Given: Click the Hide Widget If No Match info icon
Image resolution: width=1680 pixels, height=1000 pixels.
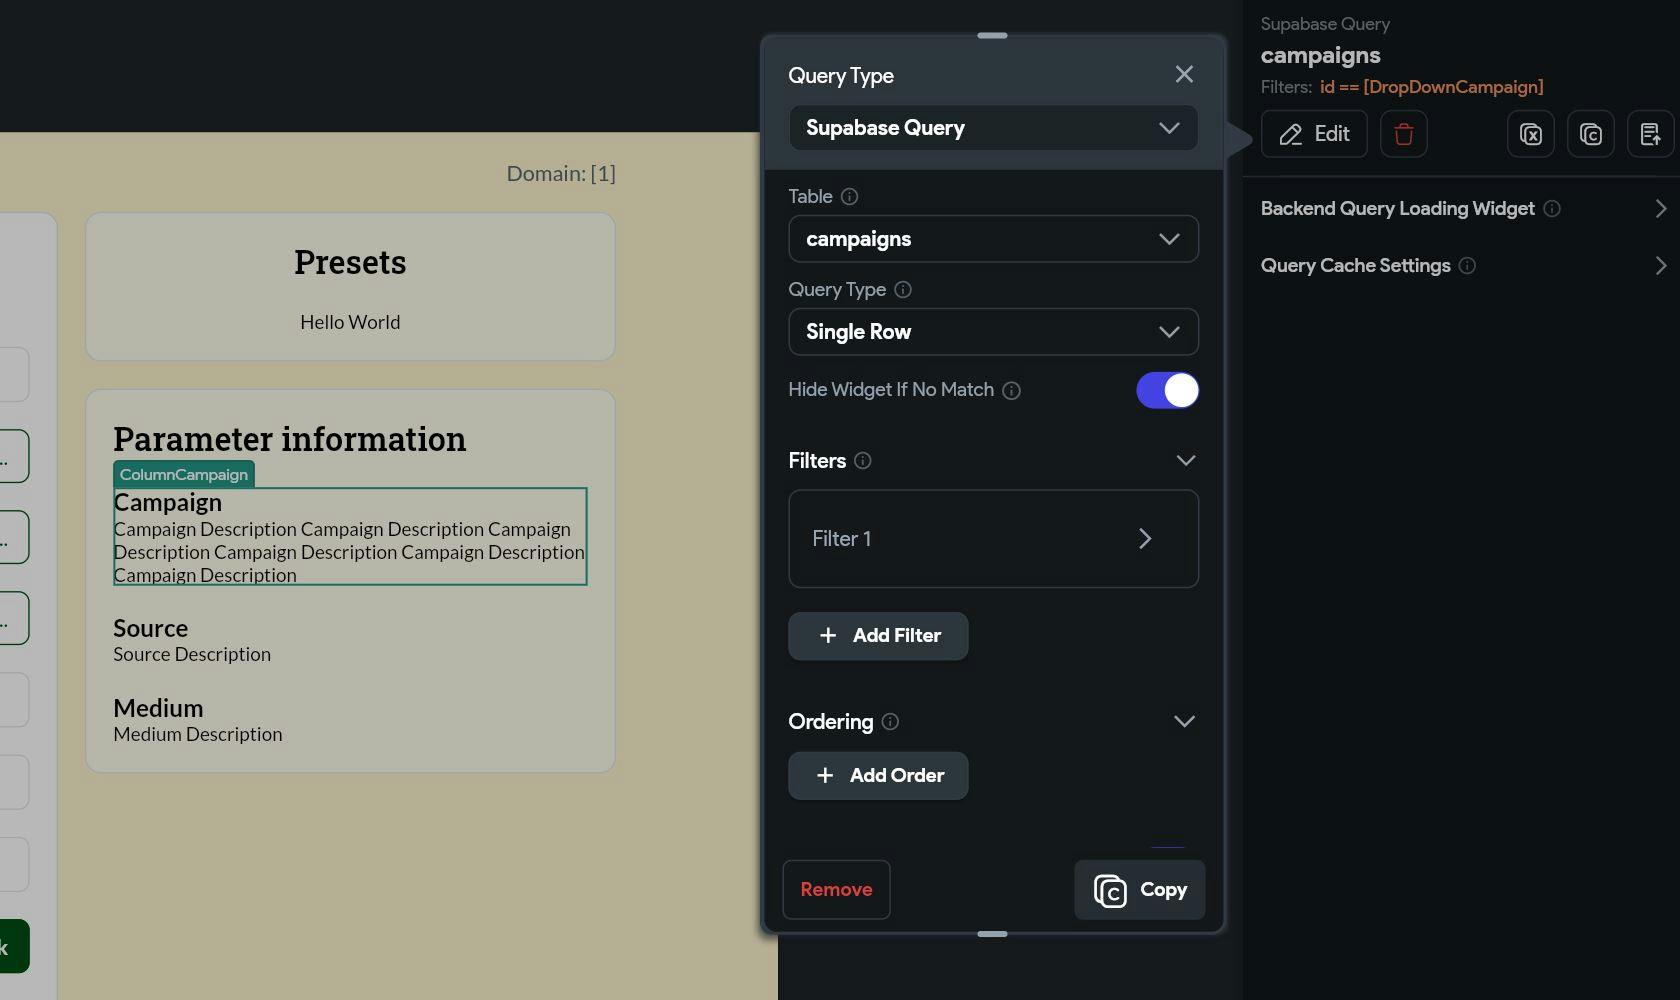Looking at the screenshot, I should (1011, 391).
